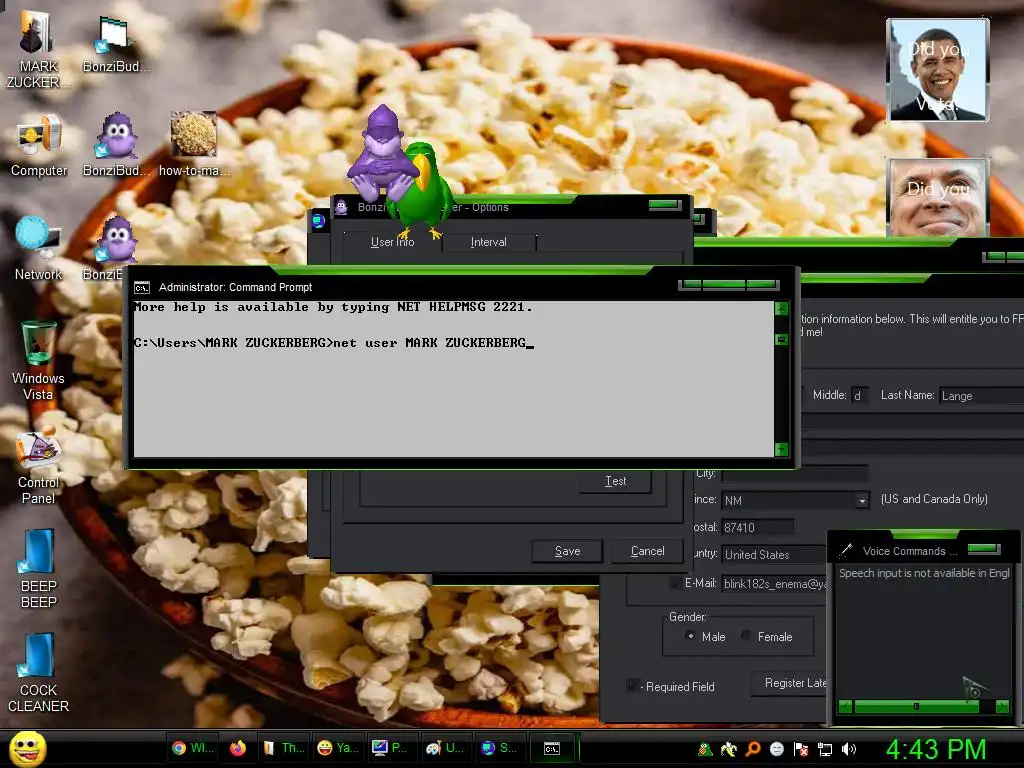Click the Voice Commands scrollbar left arrow
The width and height of the screenshot is (1024, 768).
pos(845,707)
